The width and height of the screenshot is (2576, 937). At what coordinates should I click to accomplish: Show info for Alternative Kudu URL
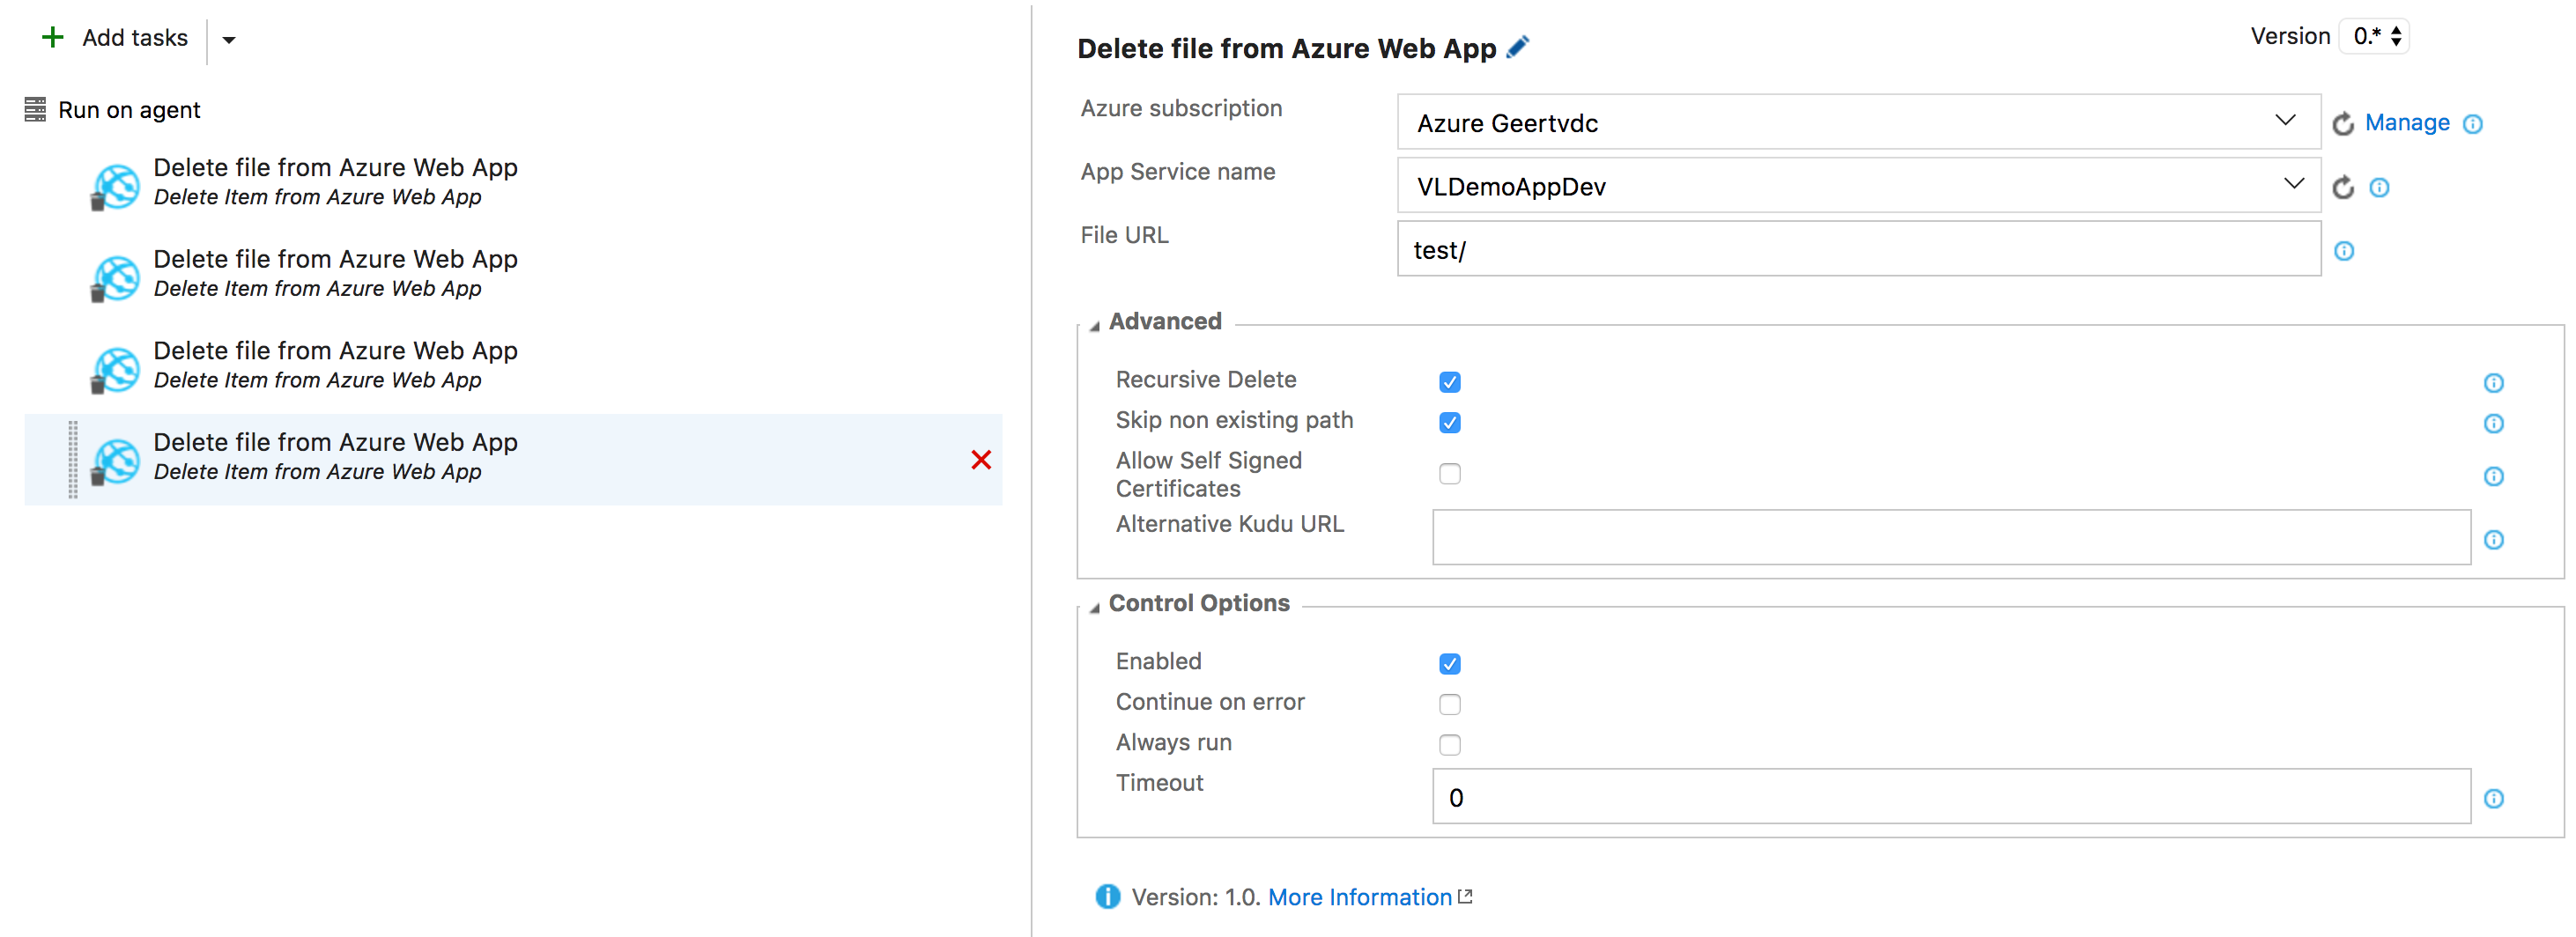2493,540
